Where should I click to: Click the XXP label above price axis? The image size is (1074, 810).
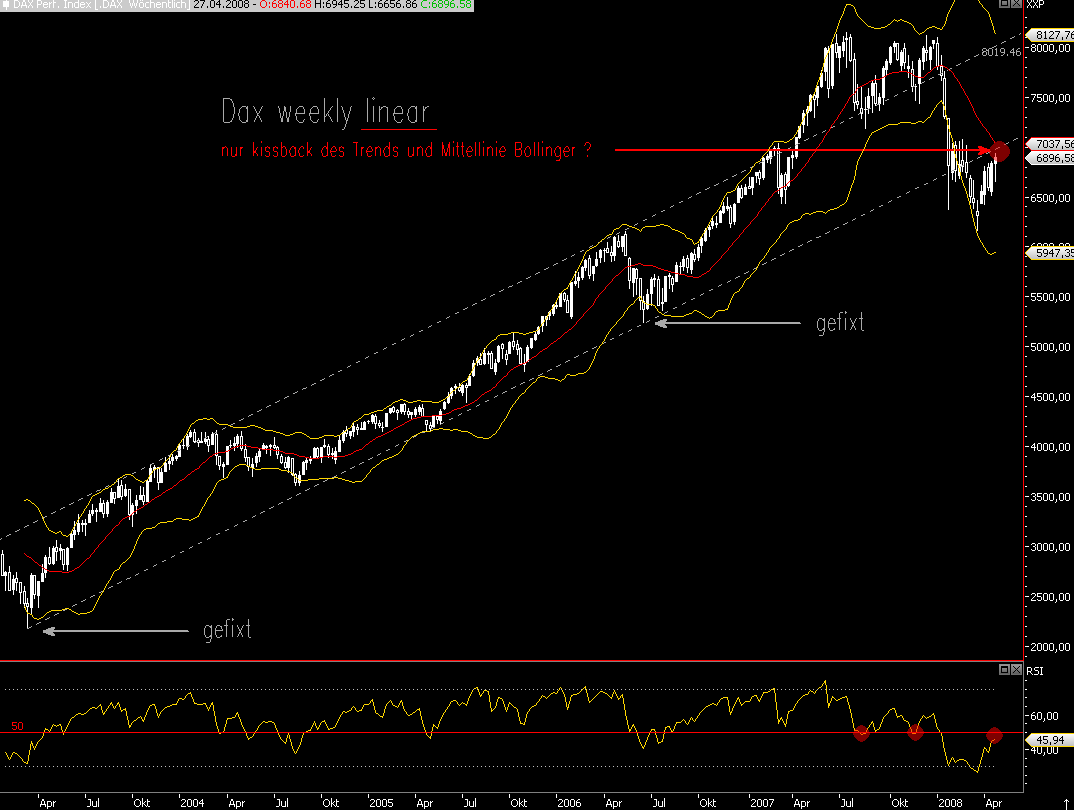pos(1035,4)
